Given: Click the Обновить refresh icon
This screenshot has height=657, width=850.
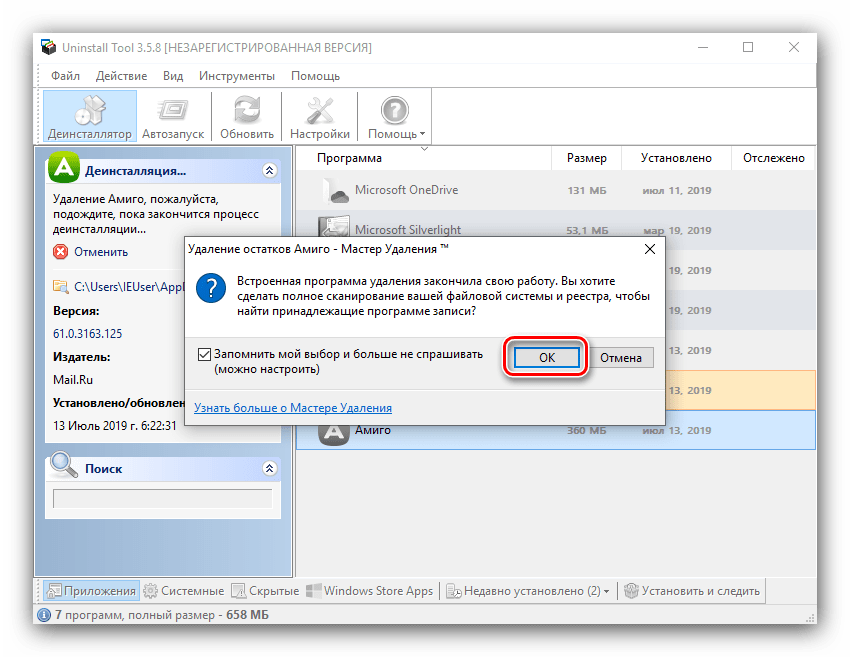Looking at the screenshot, I should point(247,110).
